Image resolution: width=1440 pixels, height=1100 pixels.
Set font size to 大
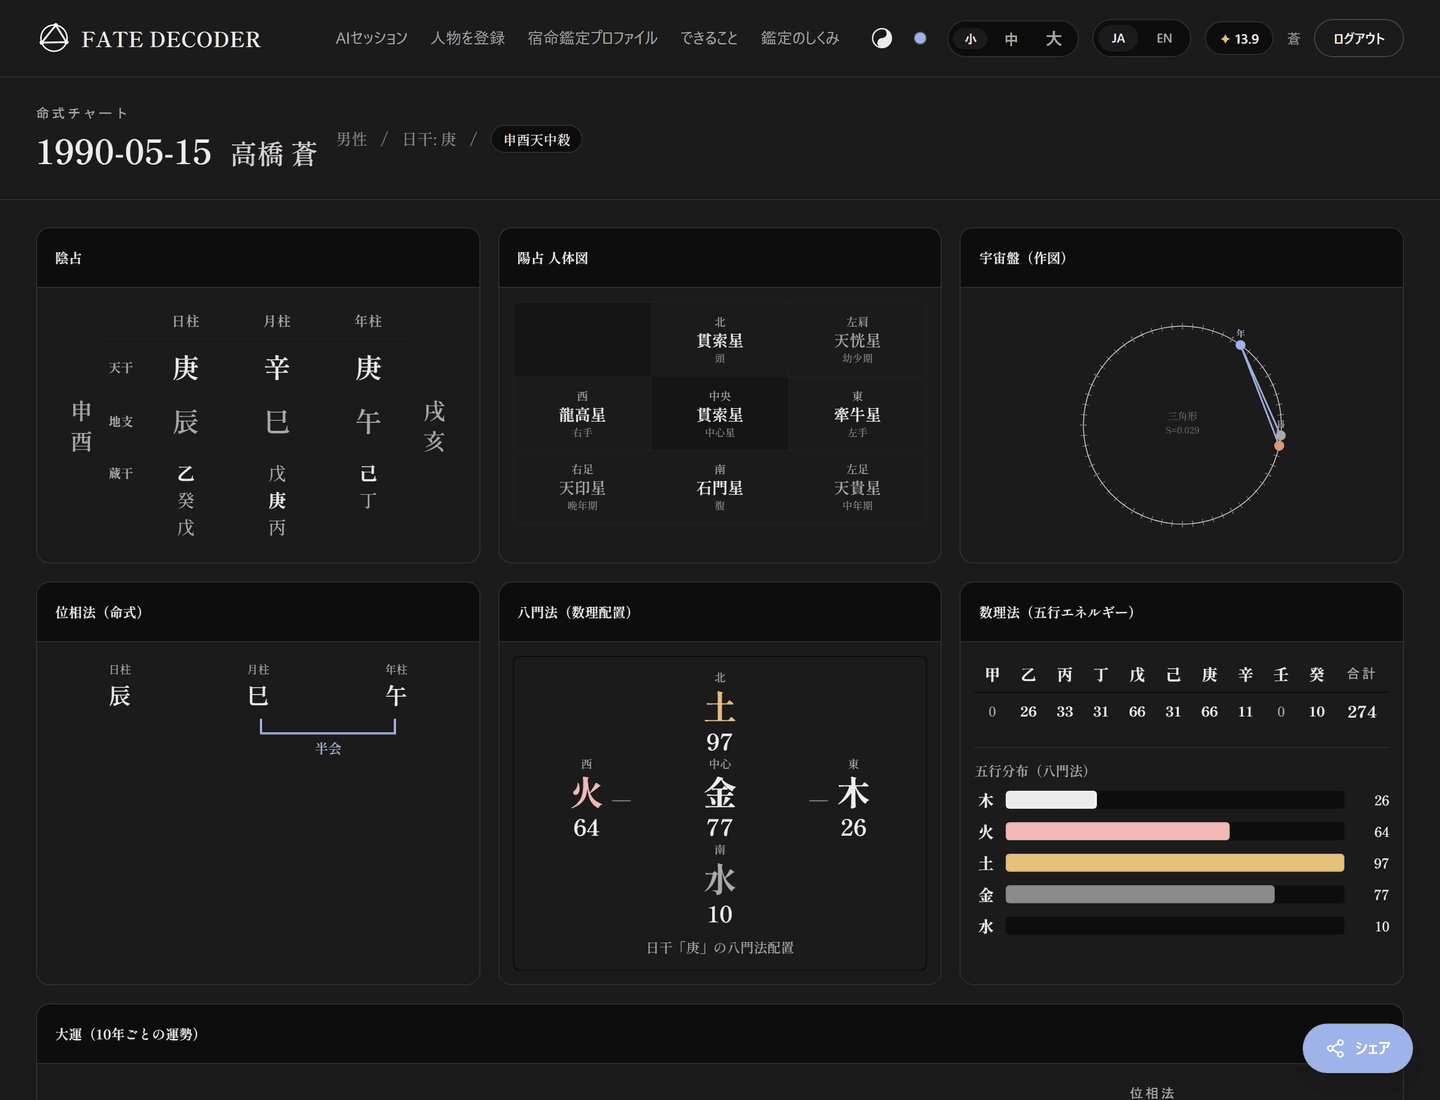(1053, 39)
